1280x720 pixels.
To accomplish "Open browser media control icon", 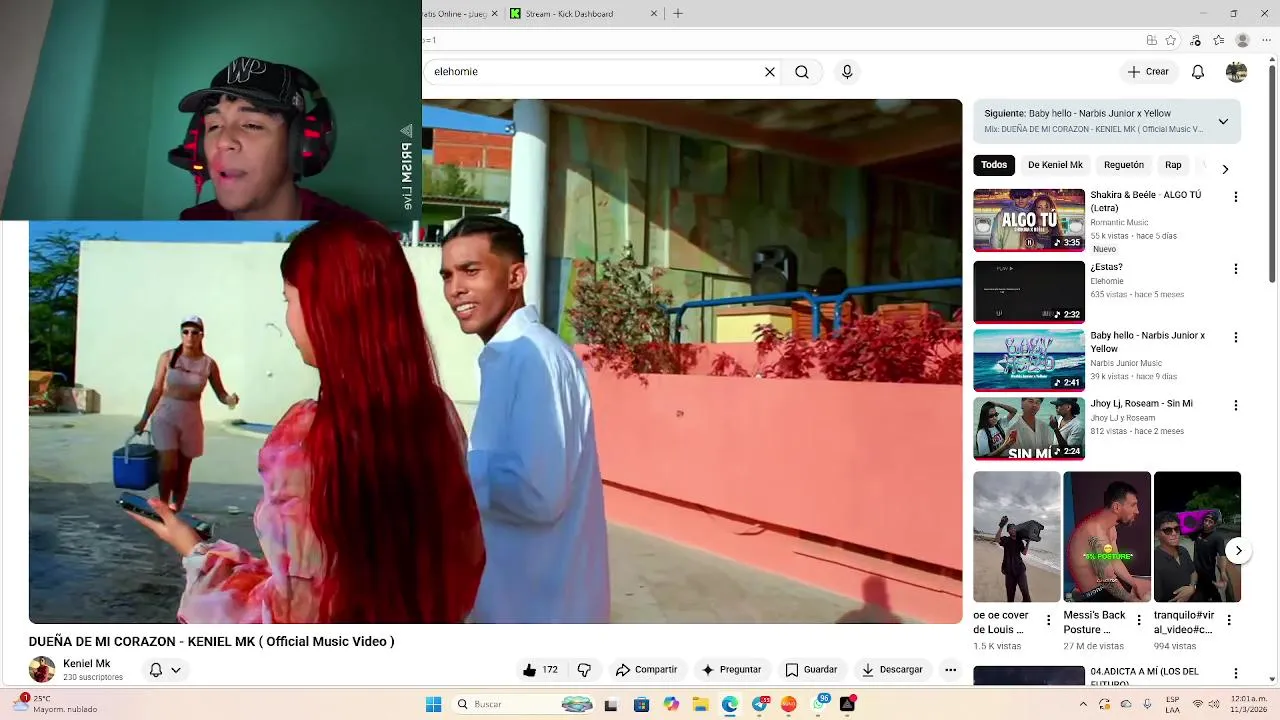I will (x=1195, y=40).
